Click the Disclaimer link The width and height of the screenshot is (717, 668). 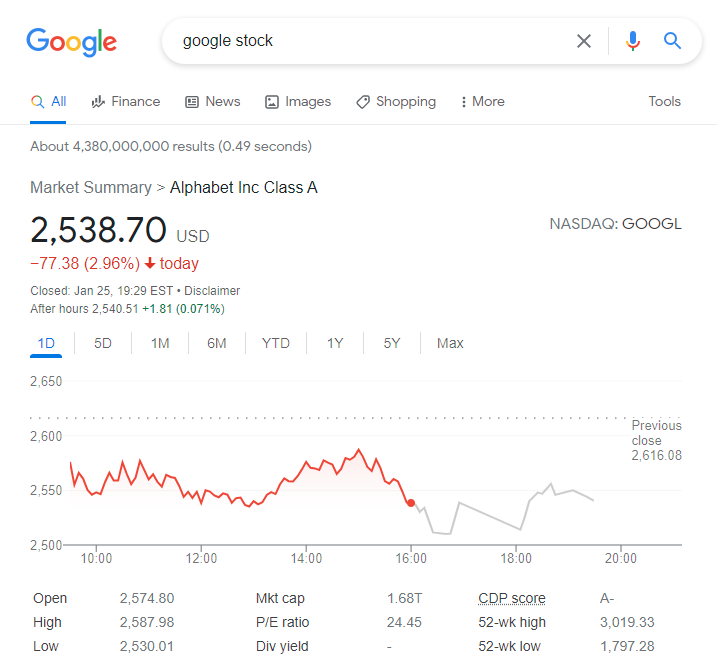click(x=211, y=290)
